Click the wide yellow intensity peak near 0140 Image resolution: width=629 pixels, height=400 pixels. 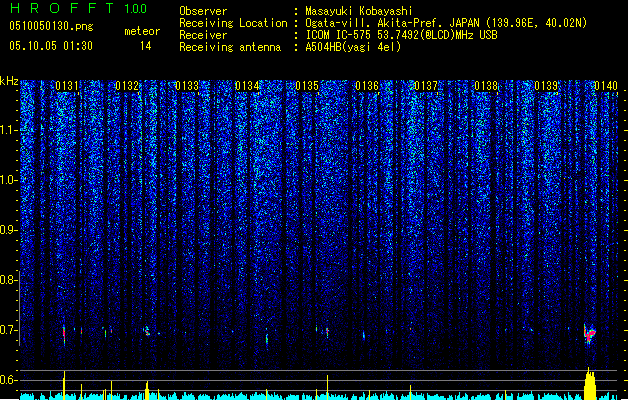pyautogui.click(x=590, y=384)
